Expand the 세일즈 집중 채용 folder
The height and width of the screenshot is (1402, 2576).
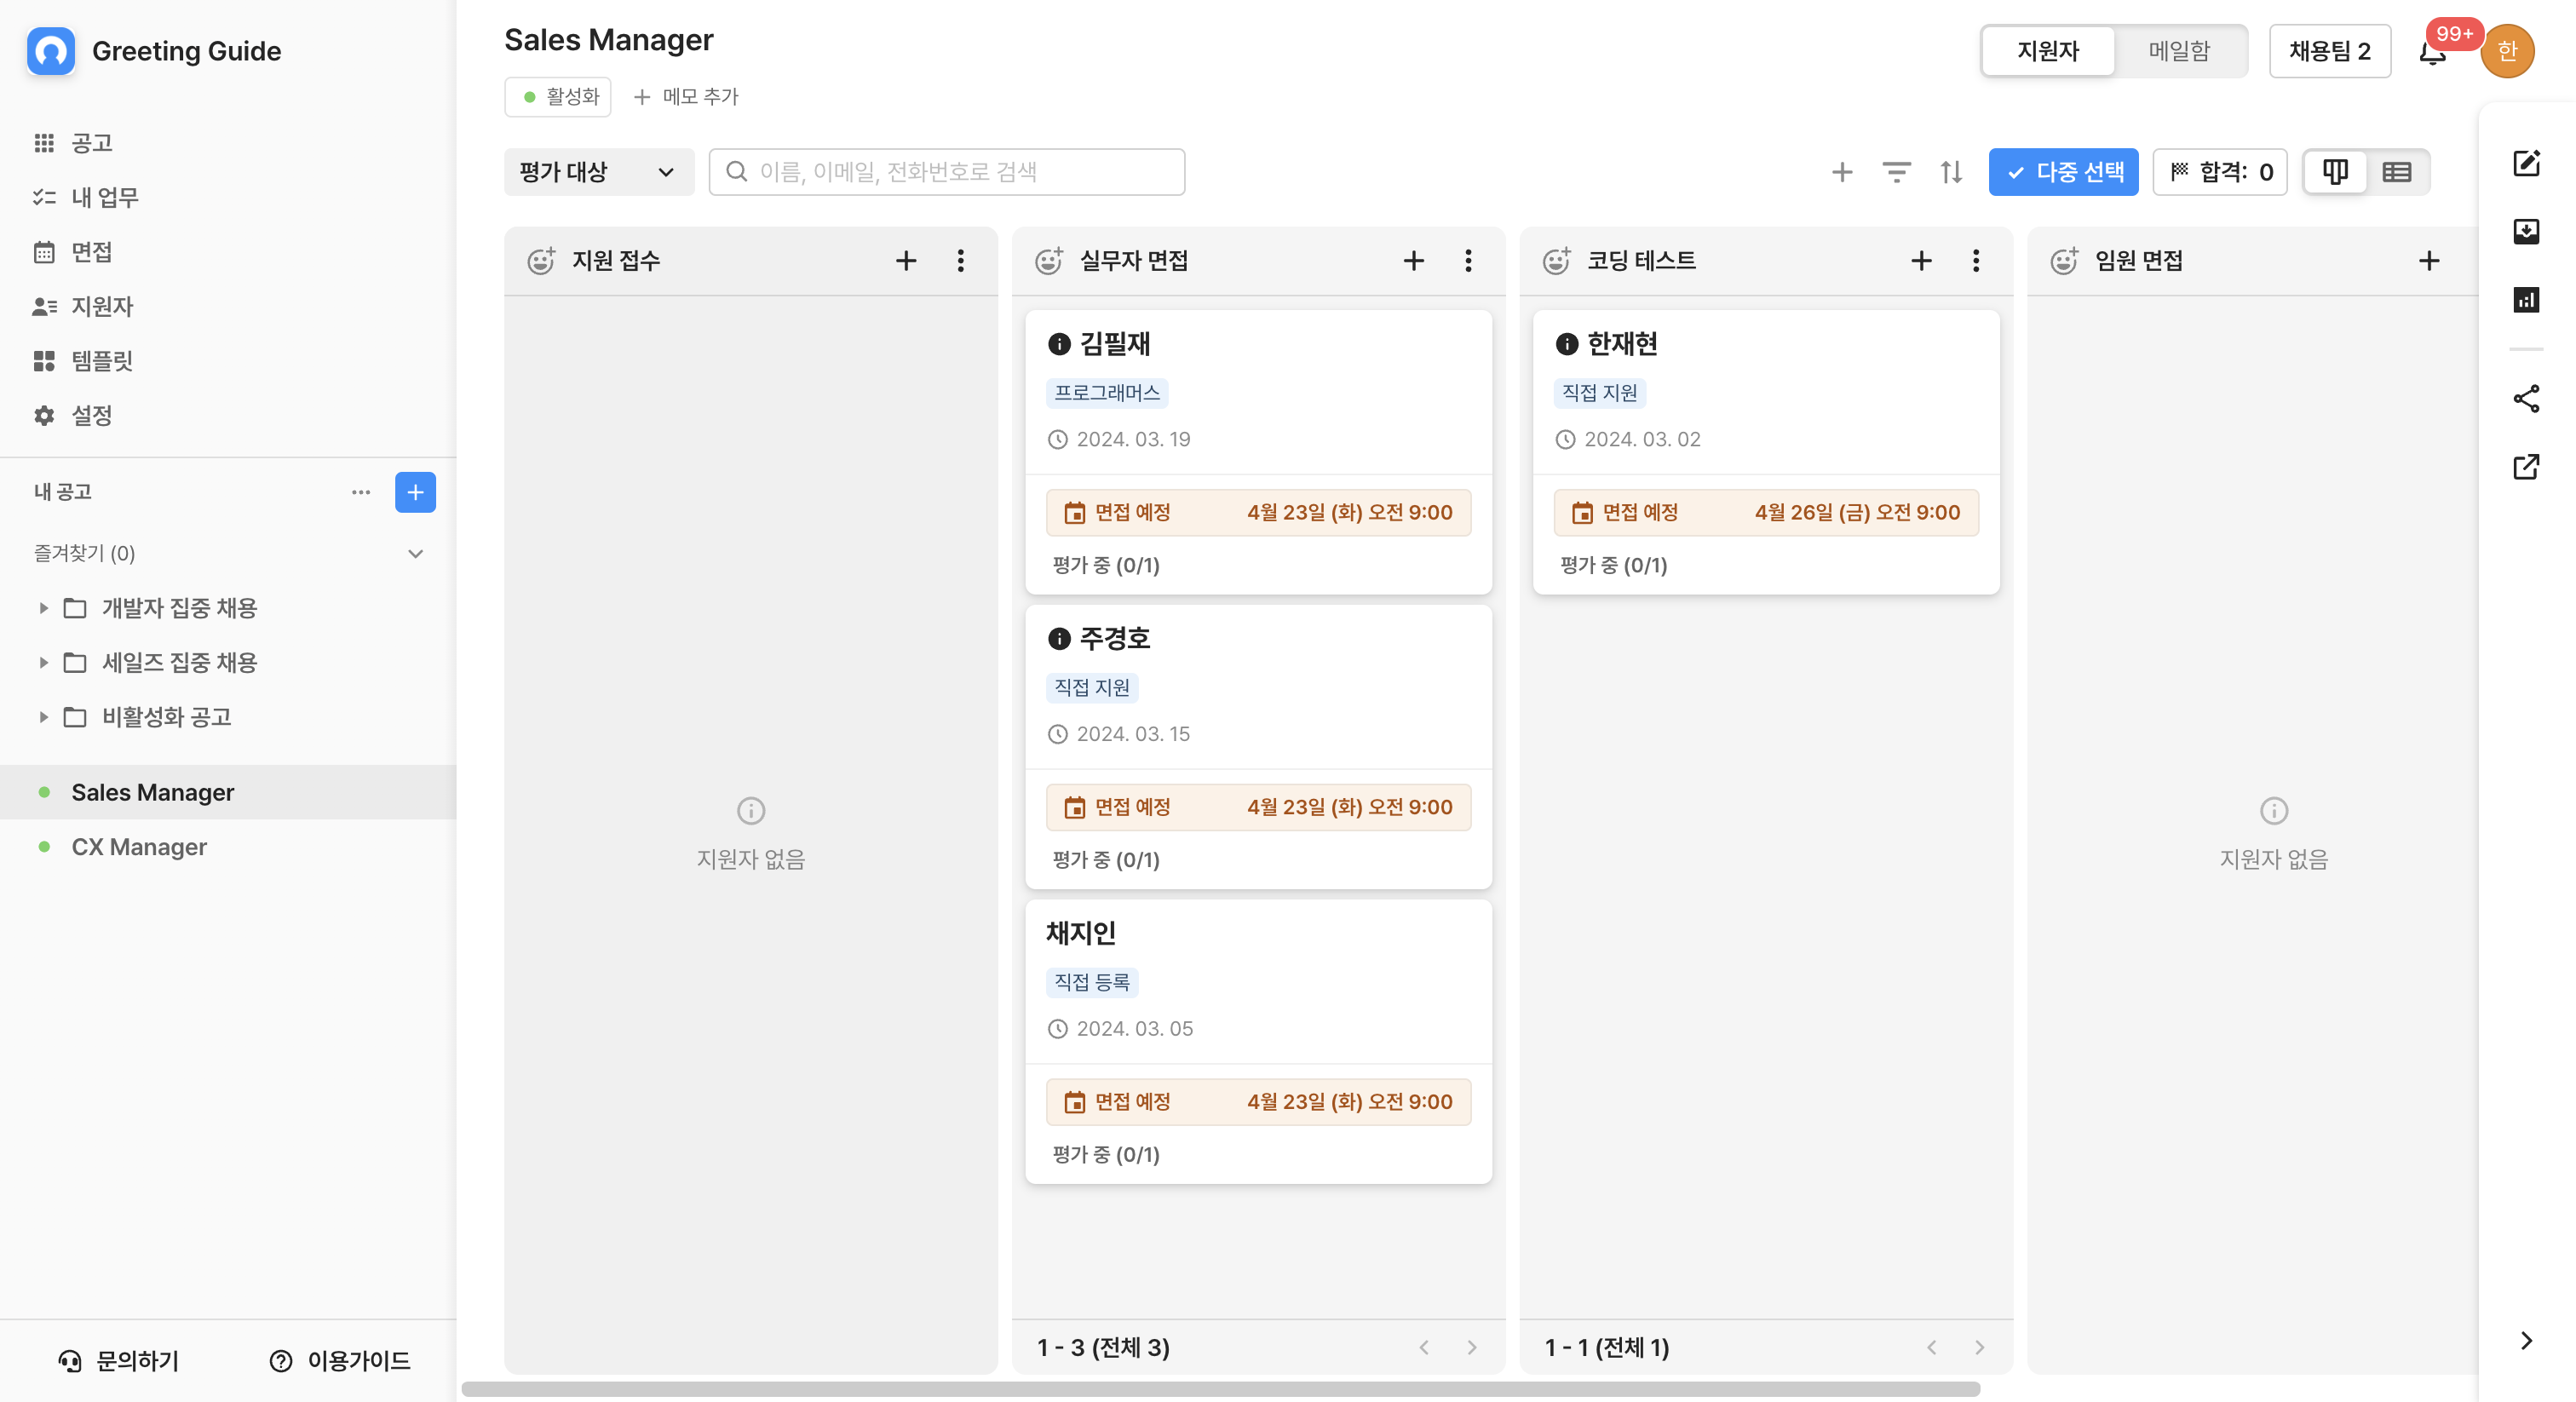[x=44, y=662]
